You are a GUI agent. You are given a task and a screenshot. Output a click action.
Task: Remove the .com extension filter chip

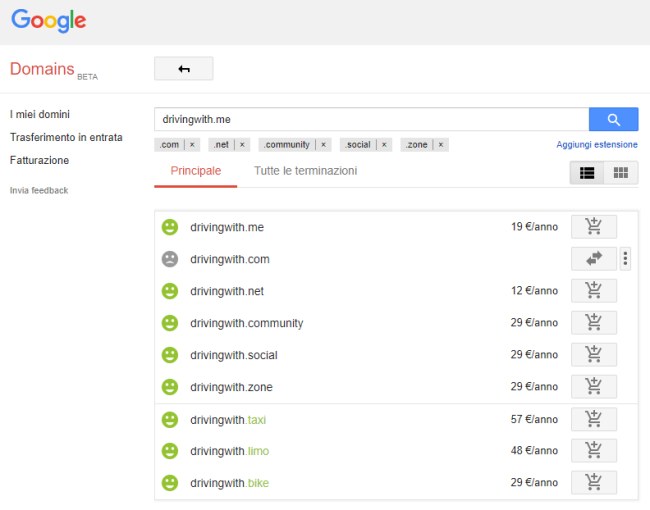[x=192, y=145]
